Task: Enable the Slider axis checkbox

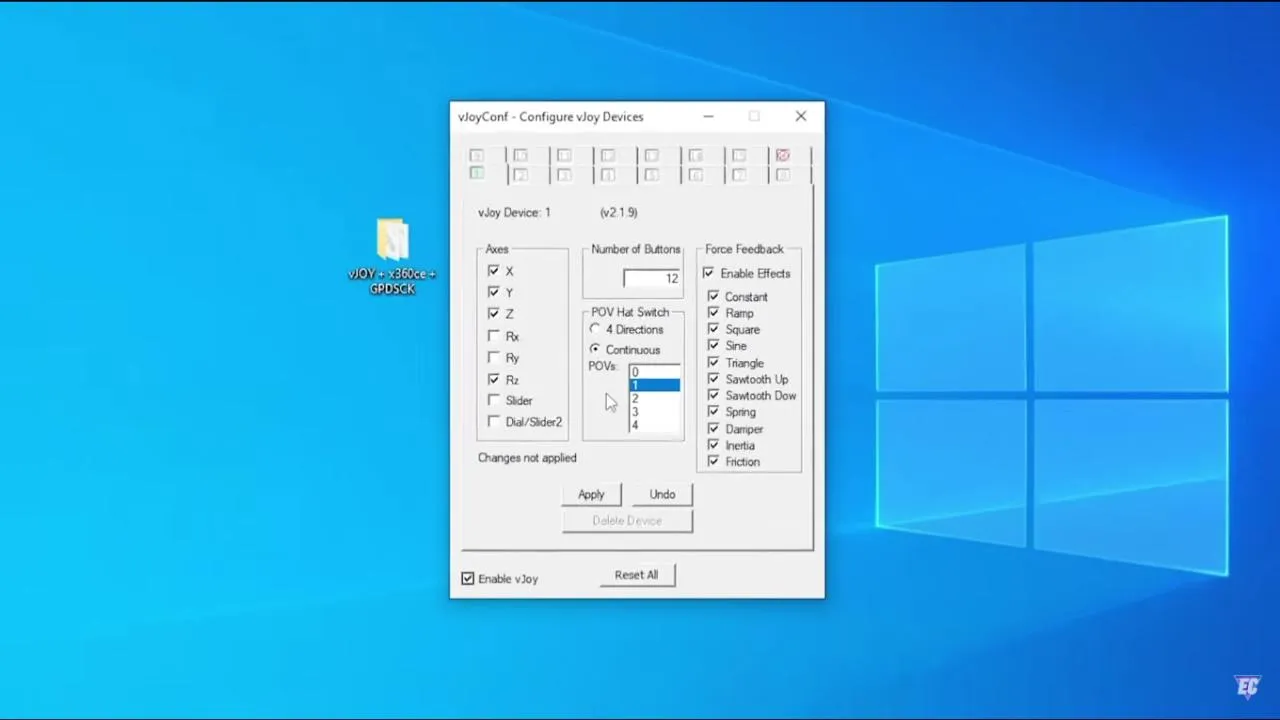Action: (493, 400)
